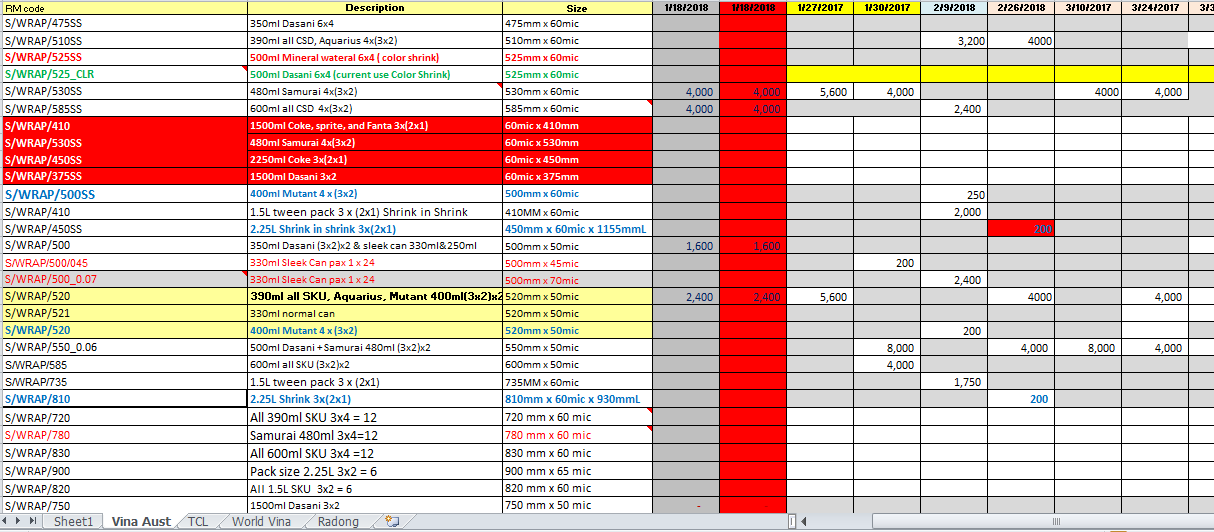Select 1500ml Coke, sprite, and Fanta description
The image size is (1214, 532).
click(375, 126)
